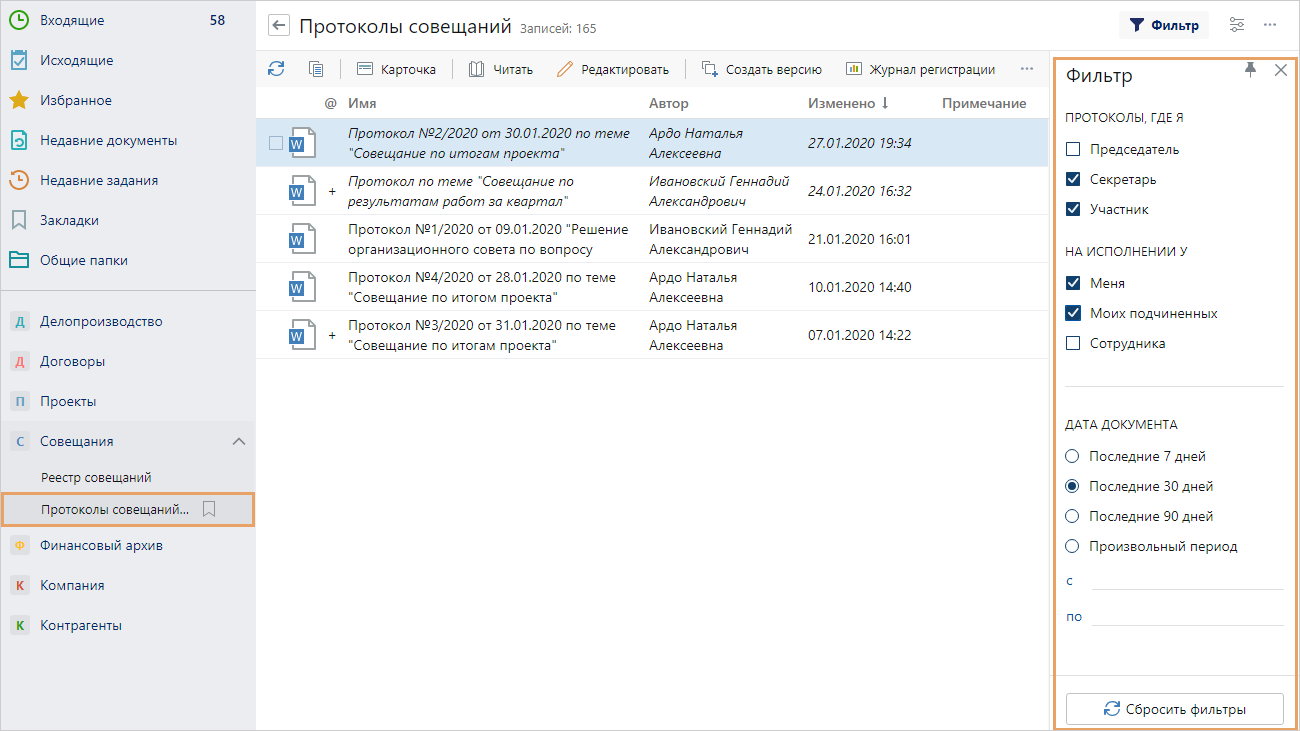
Task: Open Избранное with the star icon
Action: 75,100
